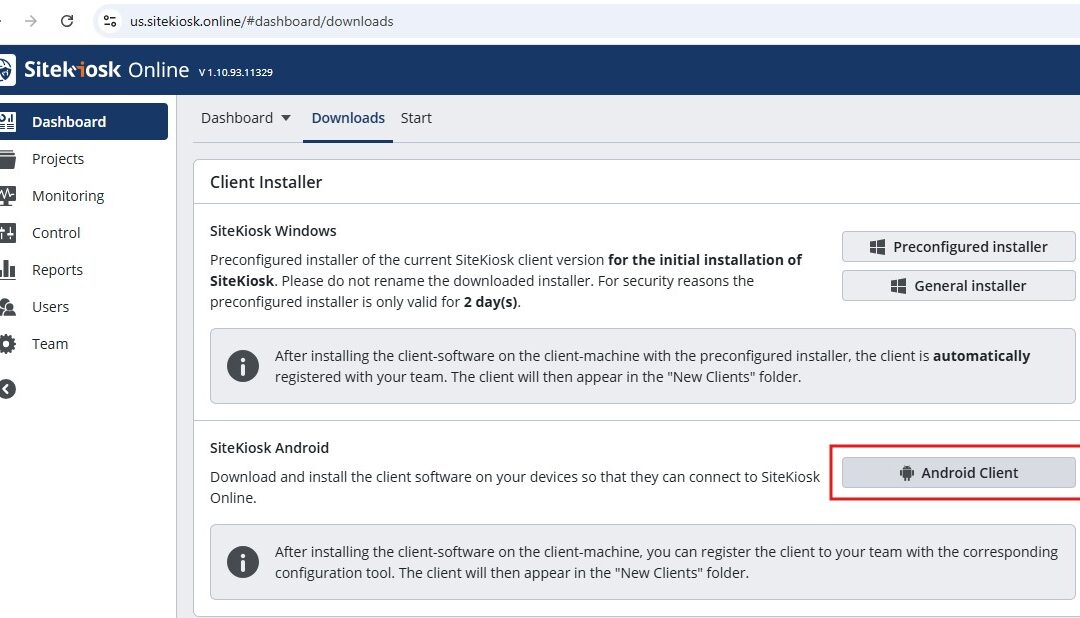Open the Dashboard sidebar item
This screenshot has height=618, width=1080.
pos(83,121)
